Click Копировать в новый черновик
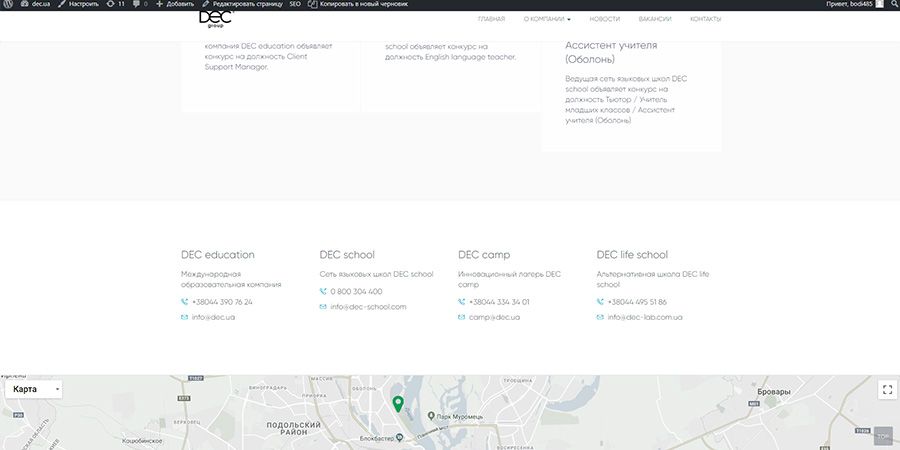The height and width of the screenshot is (450, 900). (362, 5)
